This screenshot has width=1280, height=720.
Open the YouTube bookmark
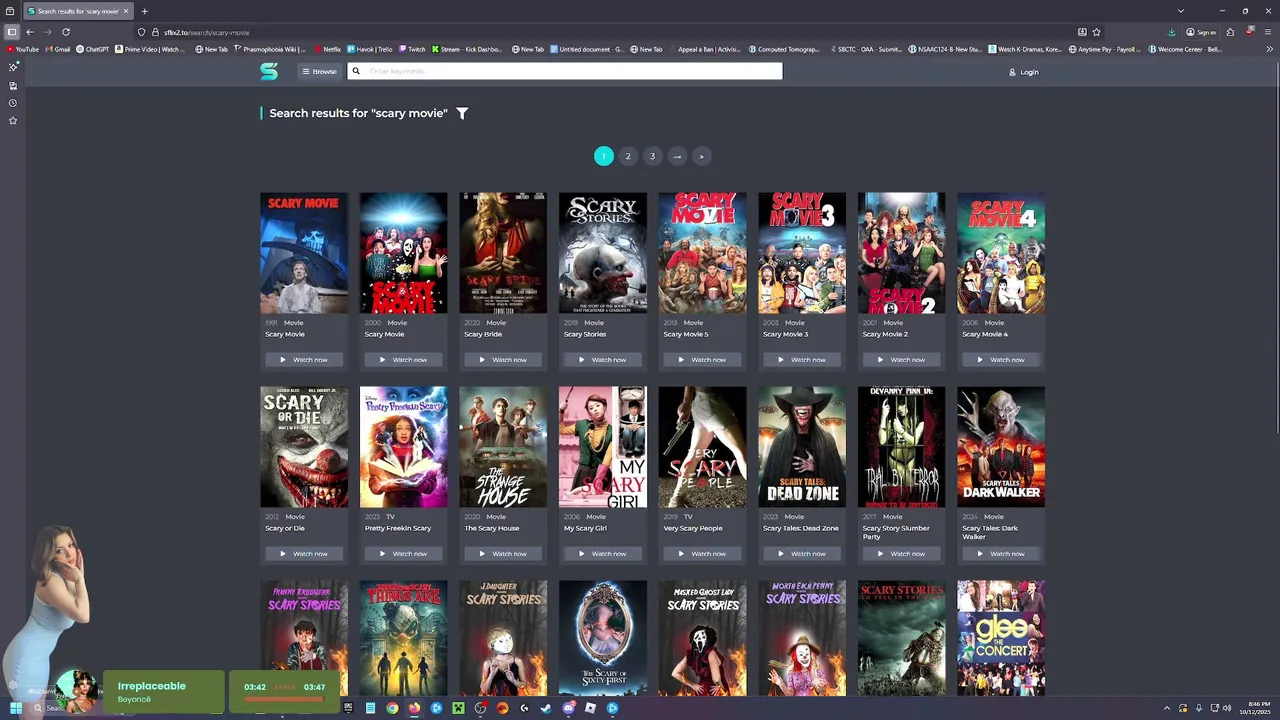click(23, 49)
